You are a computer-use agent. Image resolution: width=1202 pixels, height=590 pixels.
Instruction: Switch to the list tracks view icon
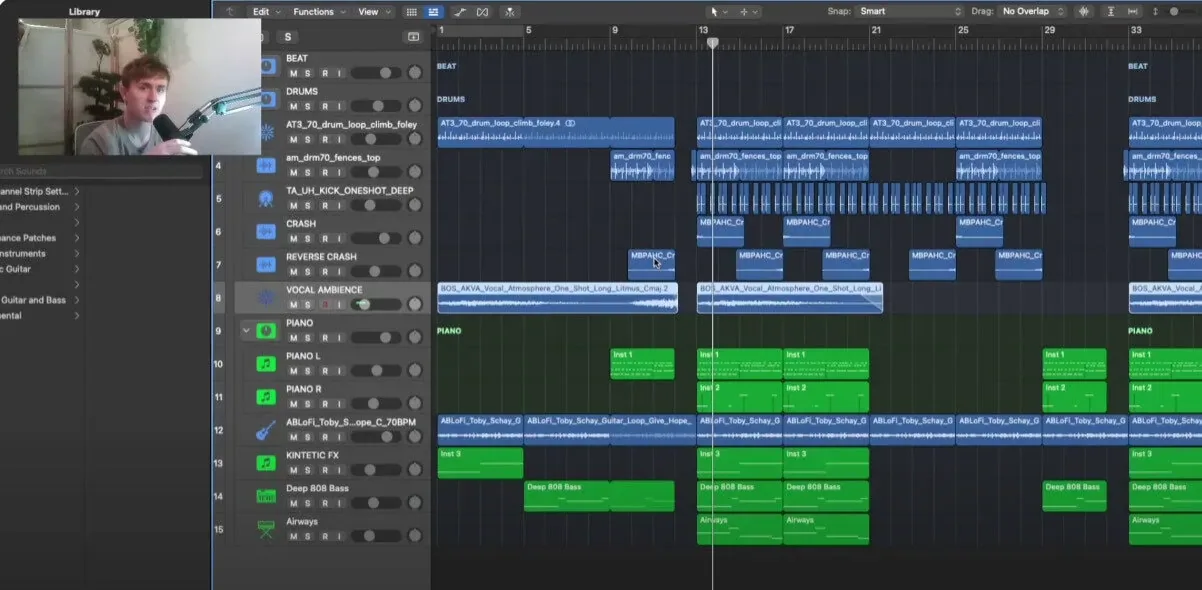click(x=434, y=12)
